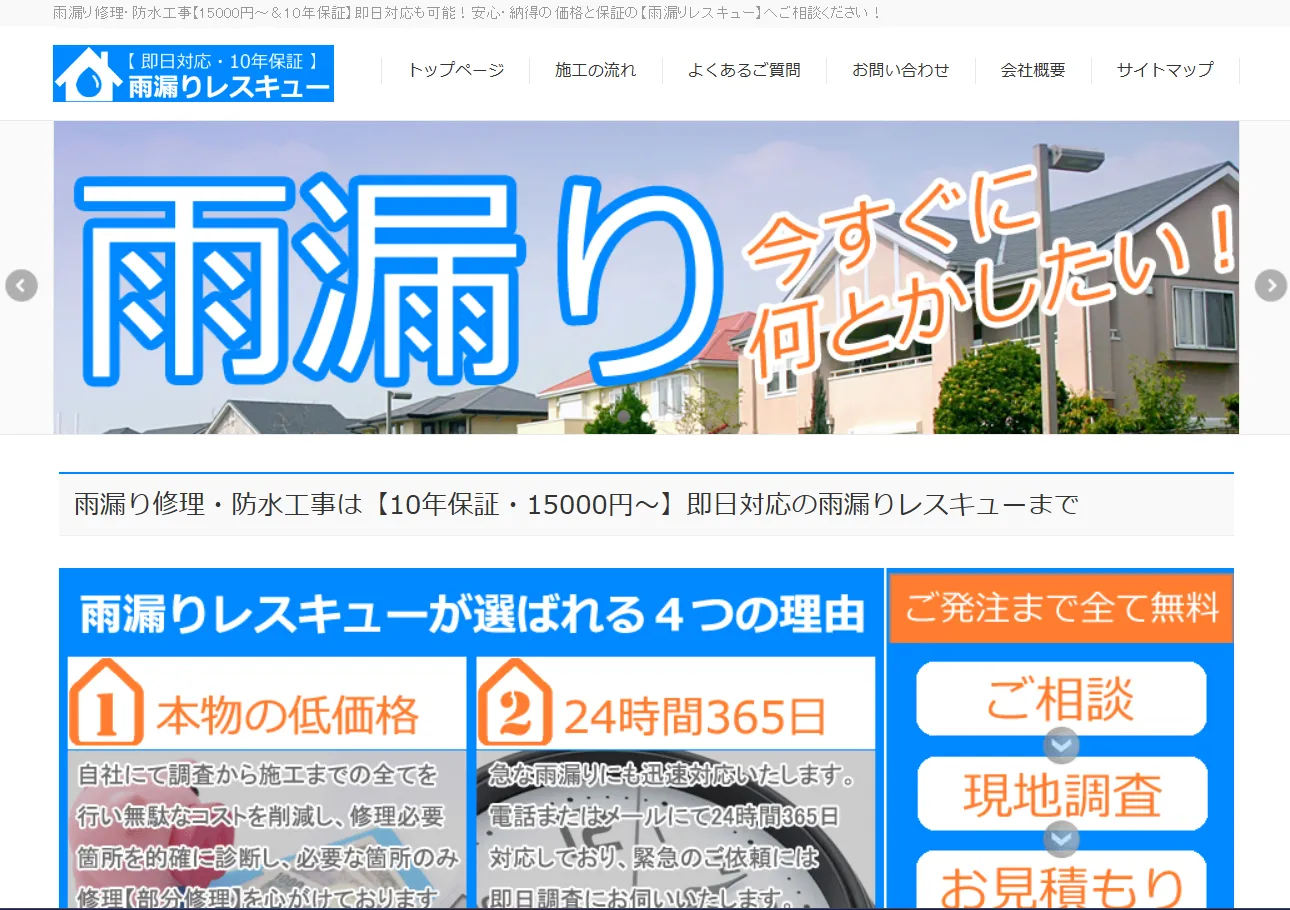
Task: Open the トップページ menu item
Action: coord(455,70)
